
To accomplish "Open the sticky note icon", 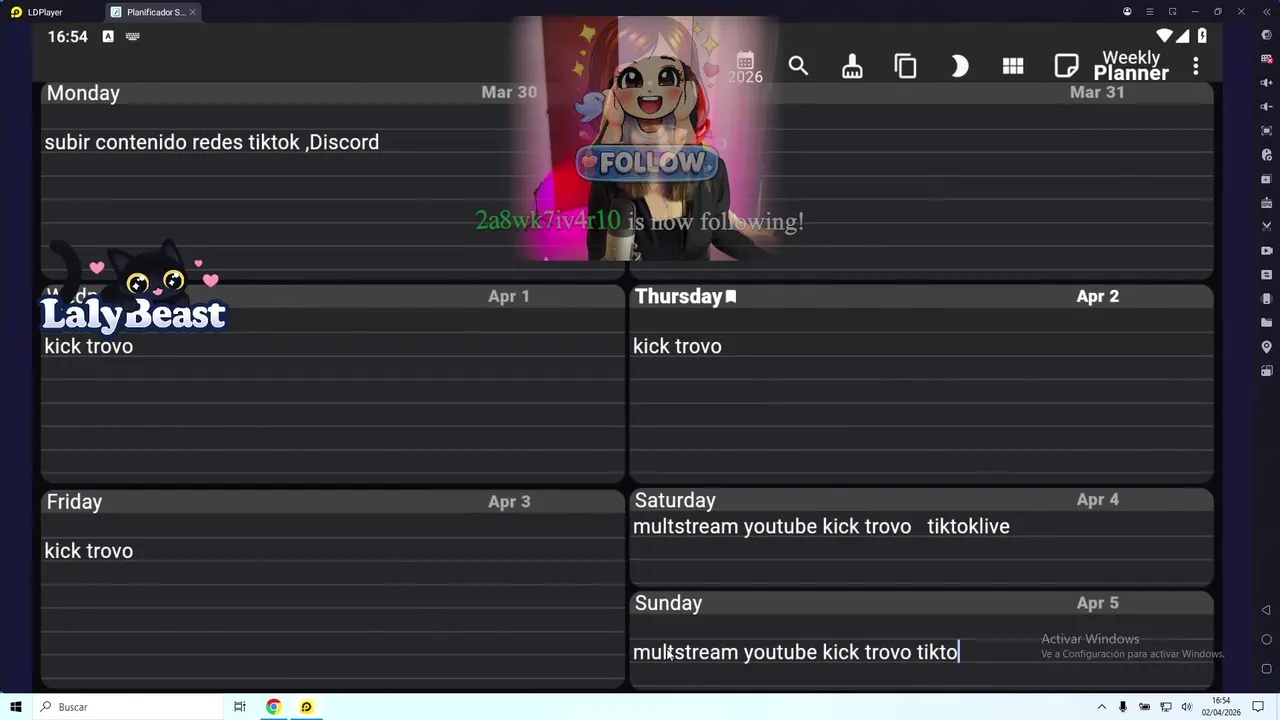I will 1066,66.
